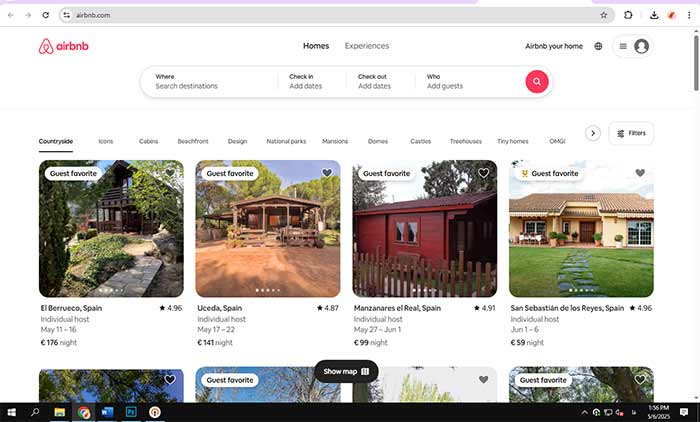This screenshot has height=422, width=700.
Task: Open the notification center icon
Action: tap(684, 412)
